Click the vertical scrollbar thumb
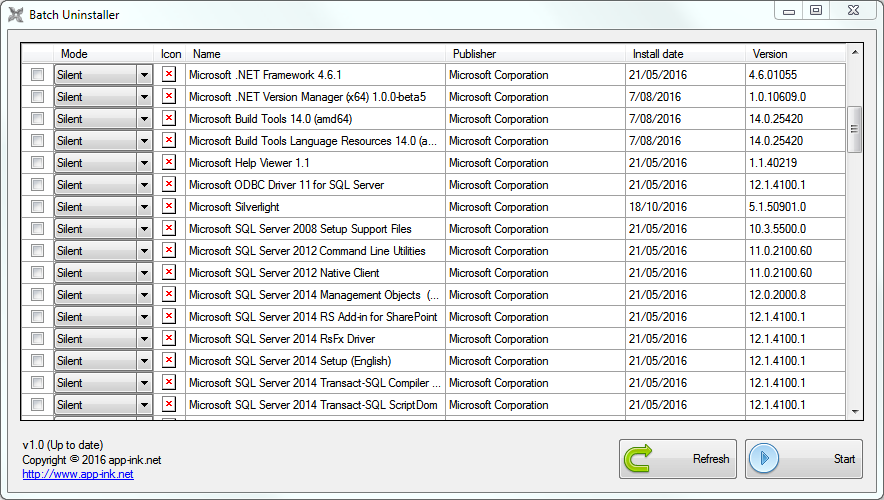This screenshot has width=884, height=500. click(x=855, y=129)
